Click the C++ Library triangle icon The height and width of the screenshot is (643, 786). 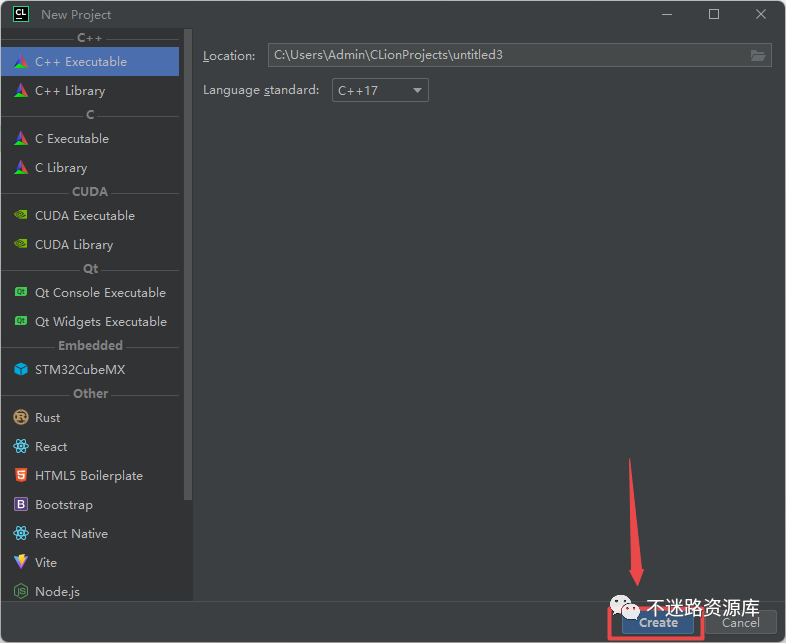pos(21,91)
